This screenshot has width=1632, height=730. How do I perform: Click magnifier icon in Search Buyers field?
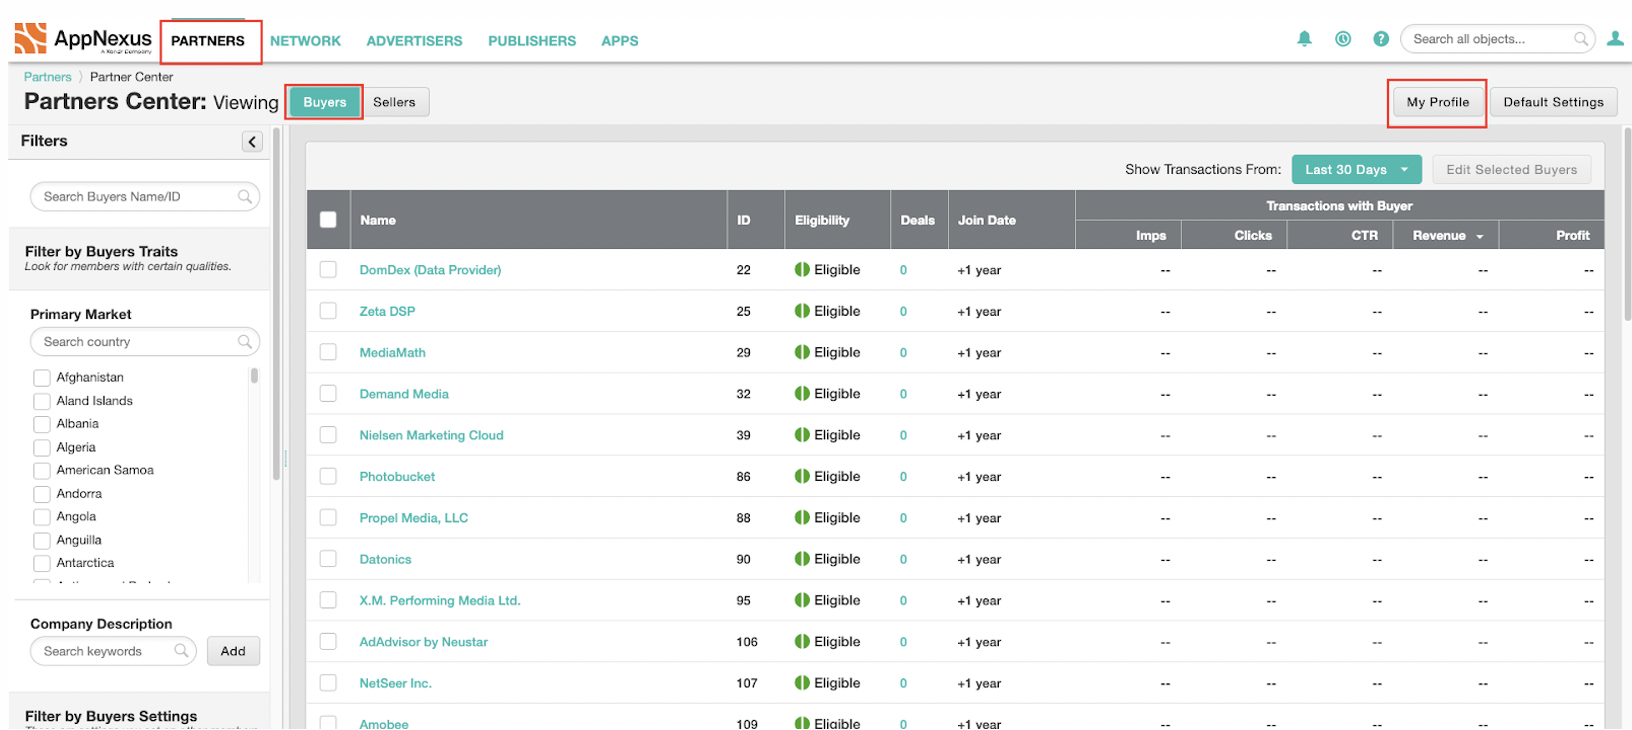pyautogui.click(x=245, y=197)
